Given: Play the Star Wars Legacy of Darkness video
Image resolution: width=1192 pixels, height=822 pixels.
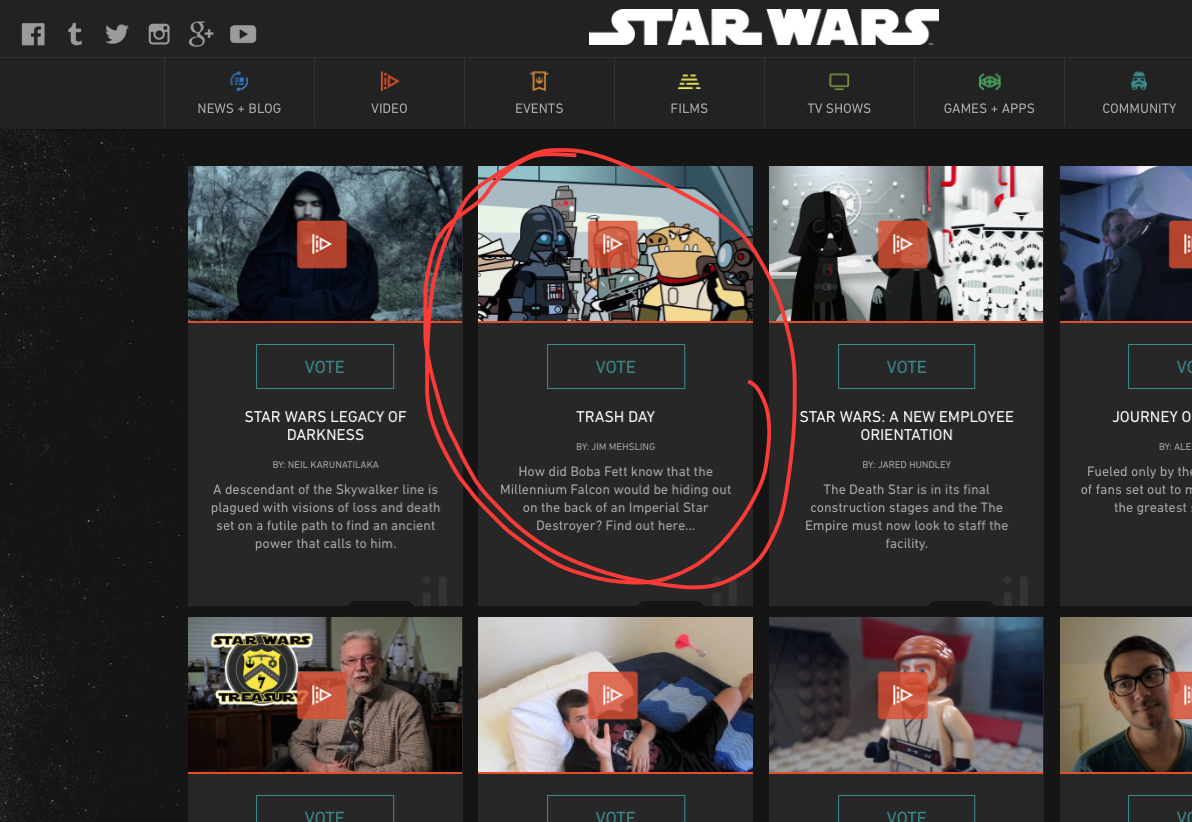Looking at the screenshot, I should coord(322,244).
